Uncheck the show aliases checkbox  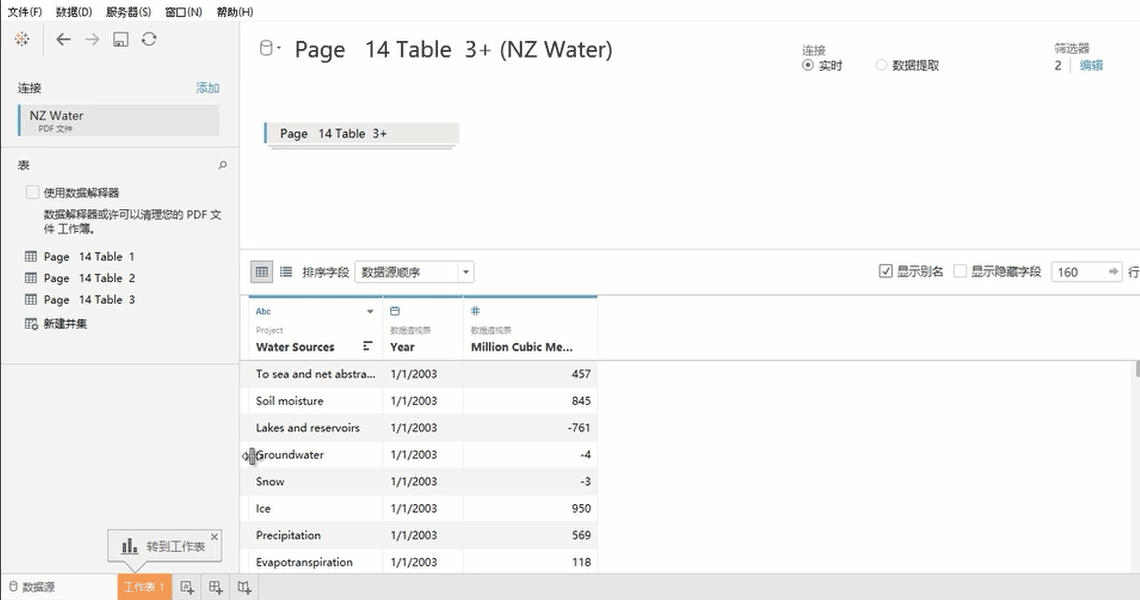pyautogui.click(x=885, y=271)
